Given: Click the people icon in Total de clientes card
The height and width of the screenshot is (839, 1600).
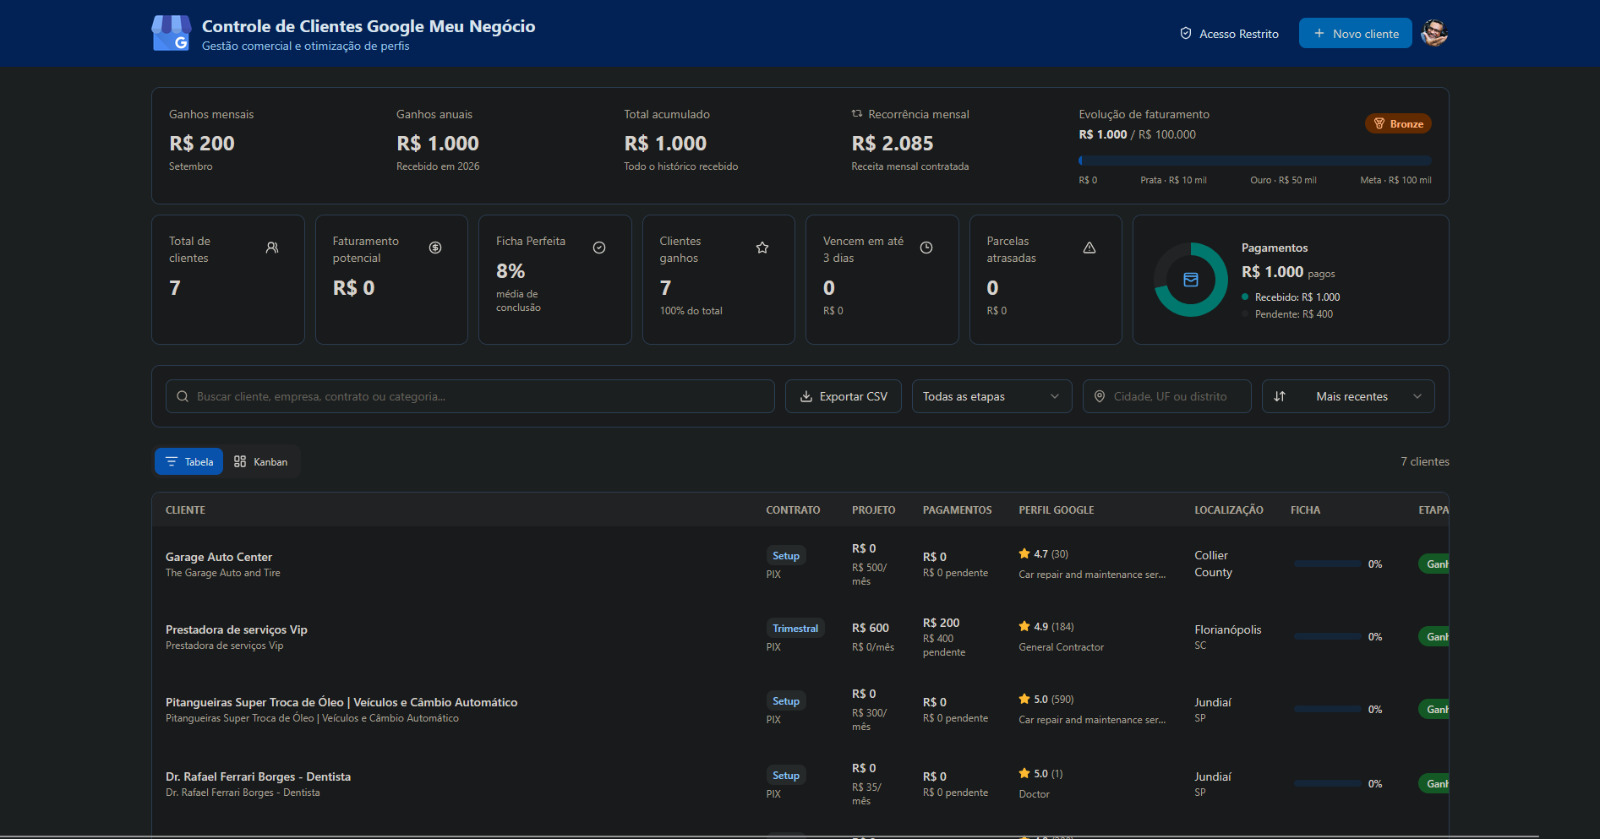Looking at the screenshot, I should (x=272, y=247).
